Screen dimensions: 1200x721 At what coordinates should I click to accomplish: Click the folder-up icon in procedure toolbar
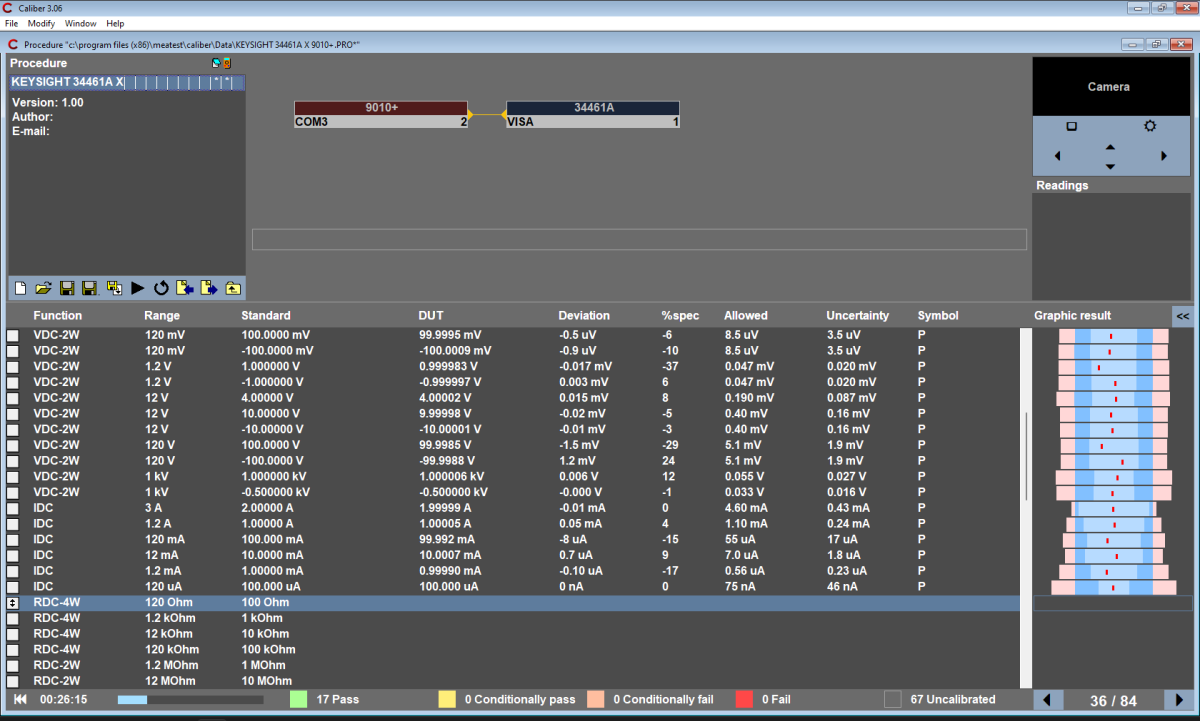tap(232, 288)
